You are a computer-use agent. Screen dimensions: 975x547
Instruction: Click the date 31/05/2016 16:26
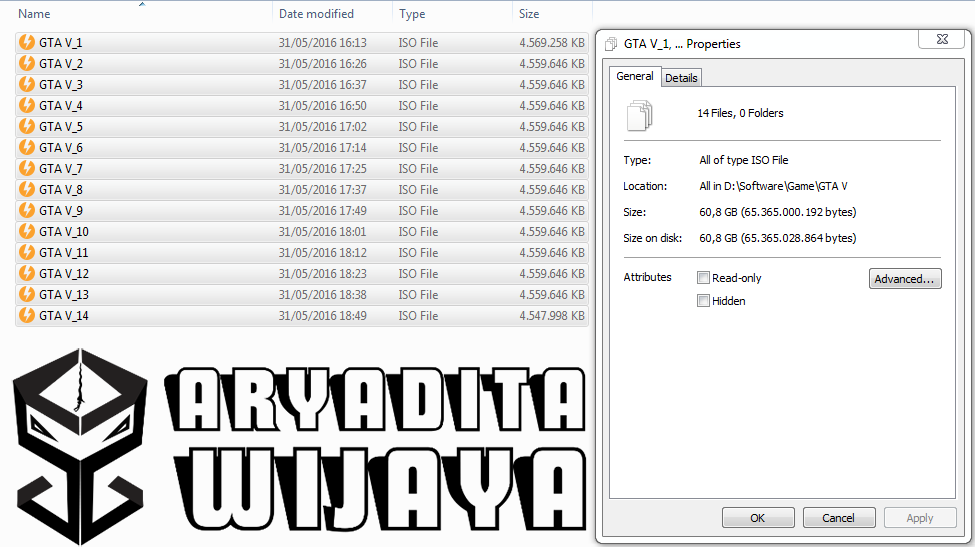[x=323, y=64]
